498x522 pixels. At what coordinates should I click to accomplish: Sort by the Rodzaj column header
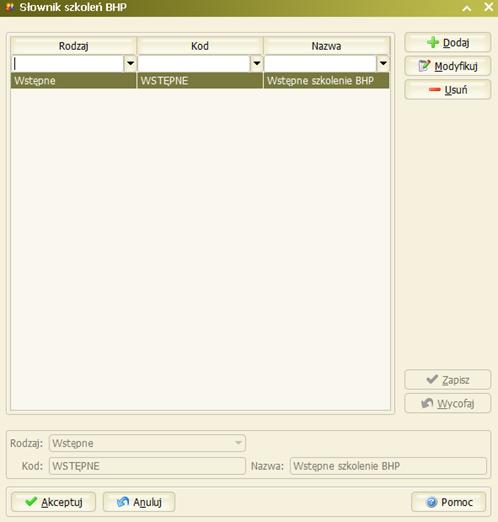point(74,46)
